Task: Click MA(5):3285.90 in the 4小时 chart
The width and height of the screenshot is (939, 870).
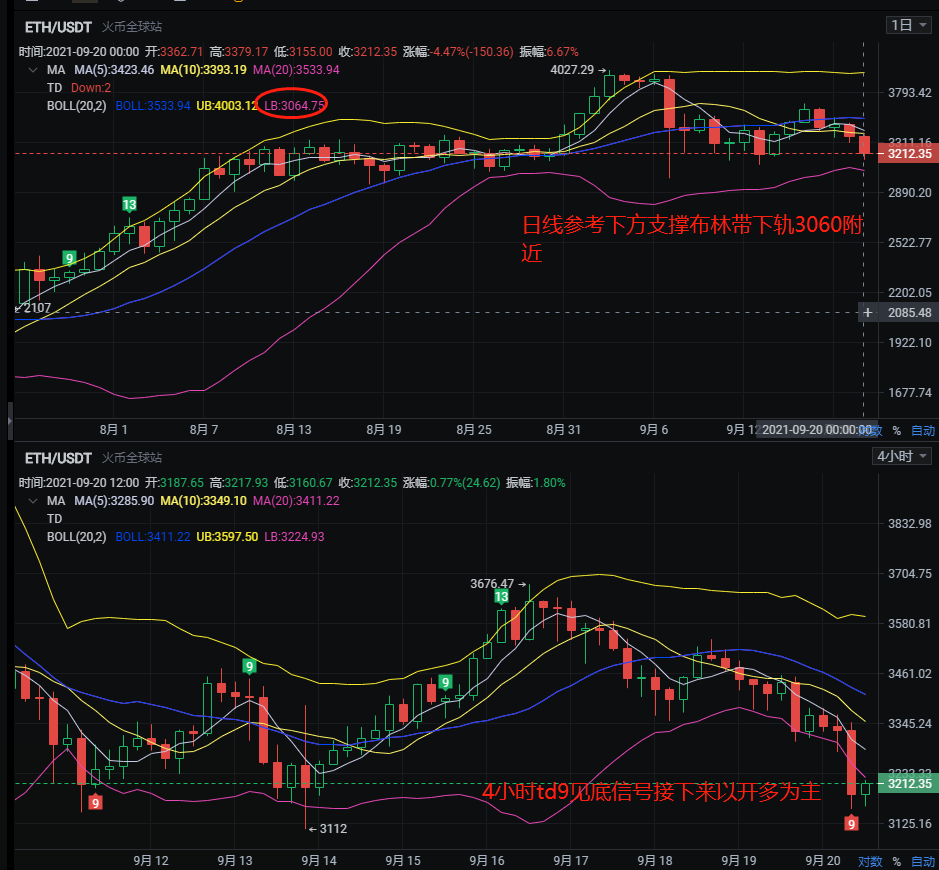Action: pyautogui.click(x=114, y=501)
